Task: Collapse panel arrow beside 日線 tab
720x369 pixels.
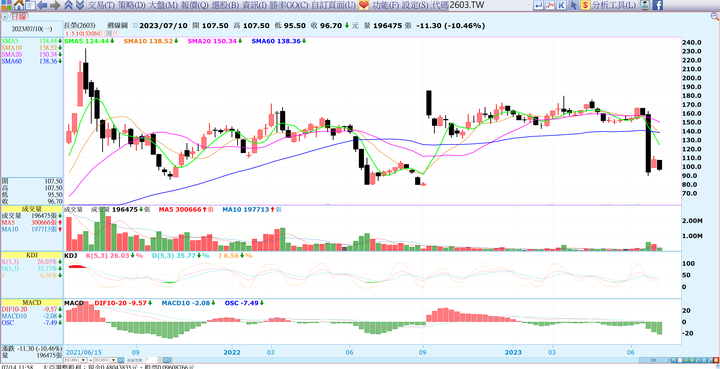Action: [x=5, y=16]
